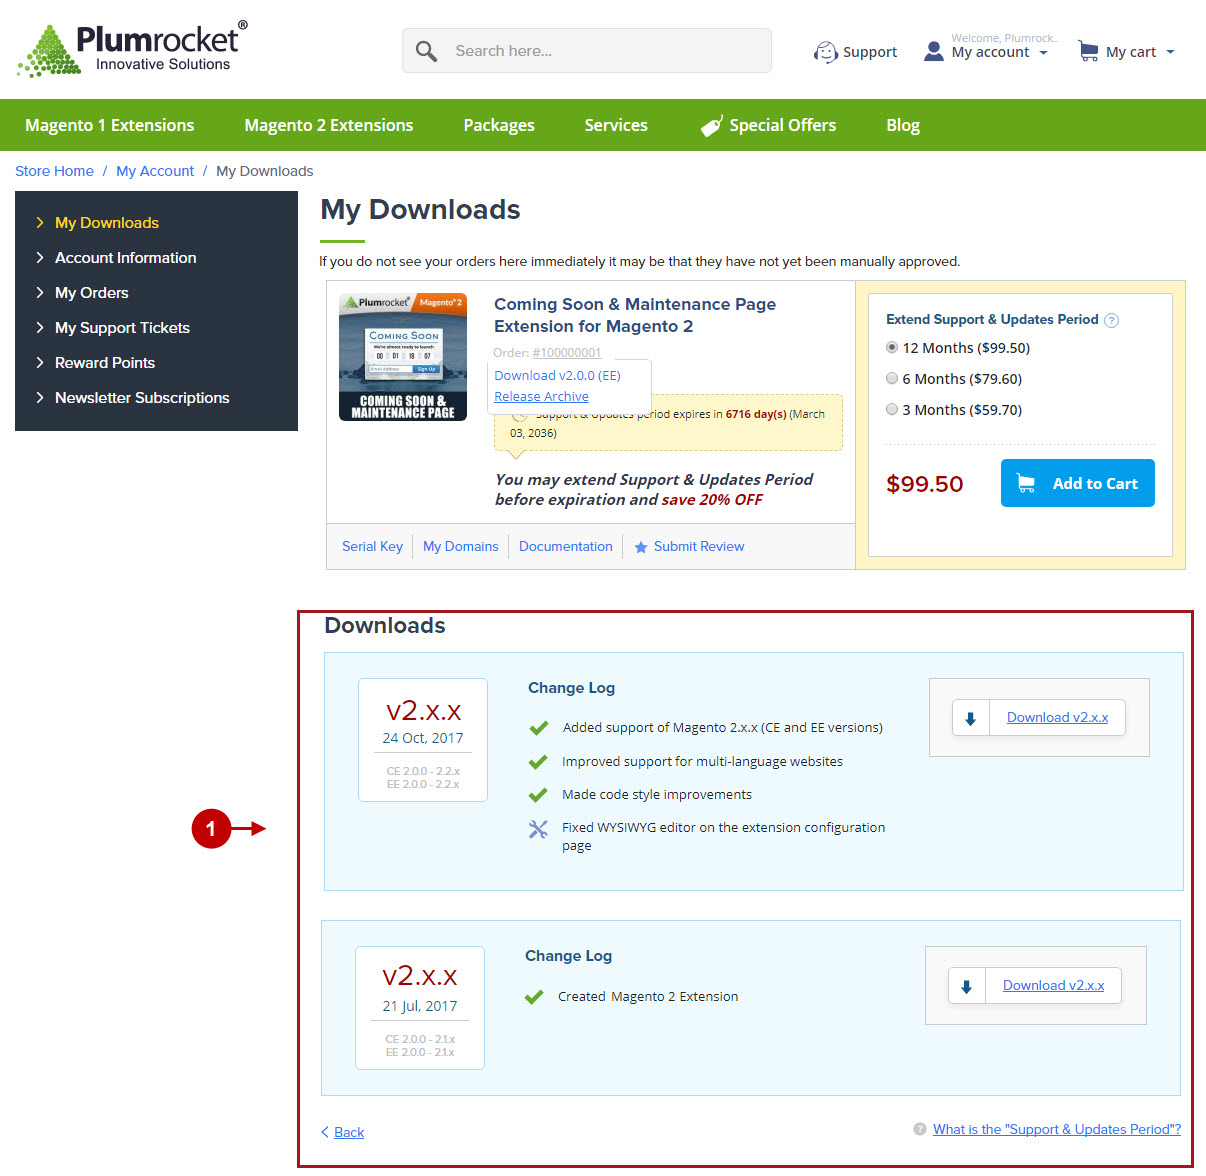Click the help icon beside Extend Support & Updates Period

click(x=1111, y=320)
